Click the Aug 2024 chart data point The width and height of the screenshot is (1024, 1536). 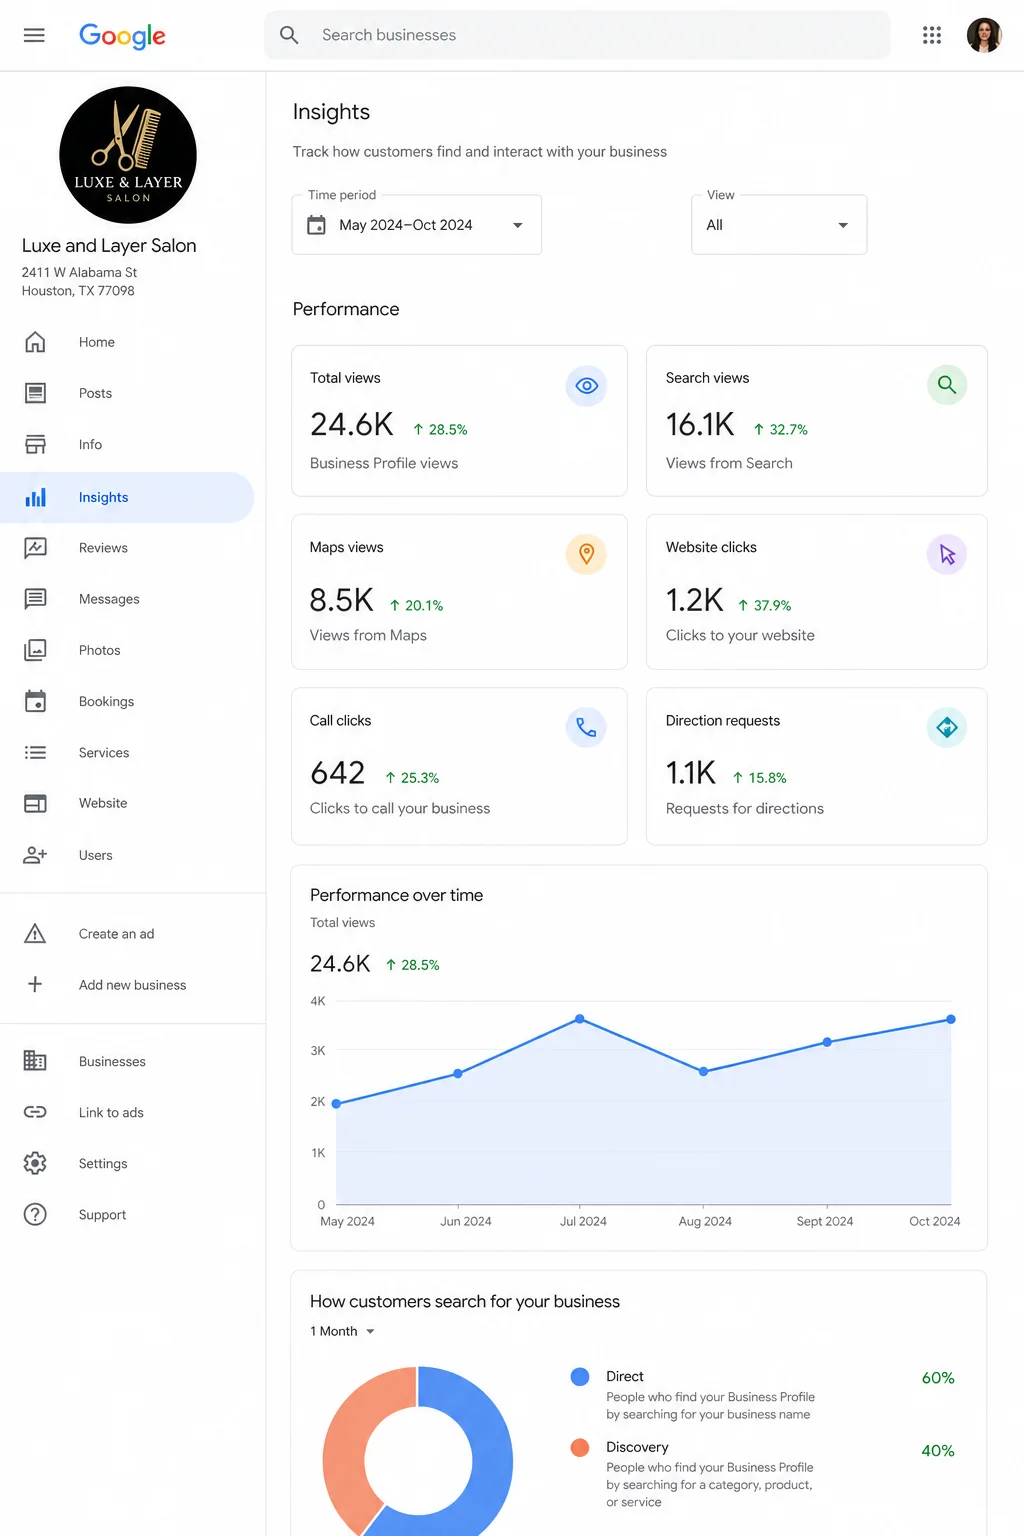tap(704, 1071)
